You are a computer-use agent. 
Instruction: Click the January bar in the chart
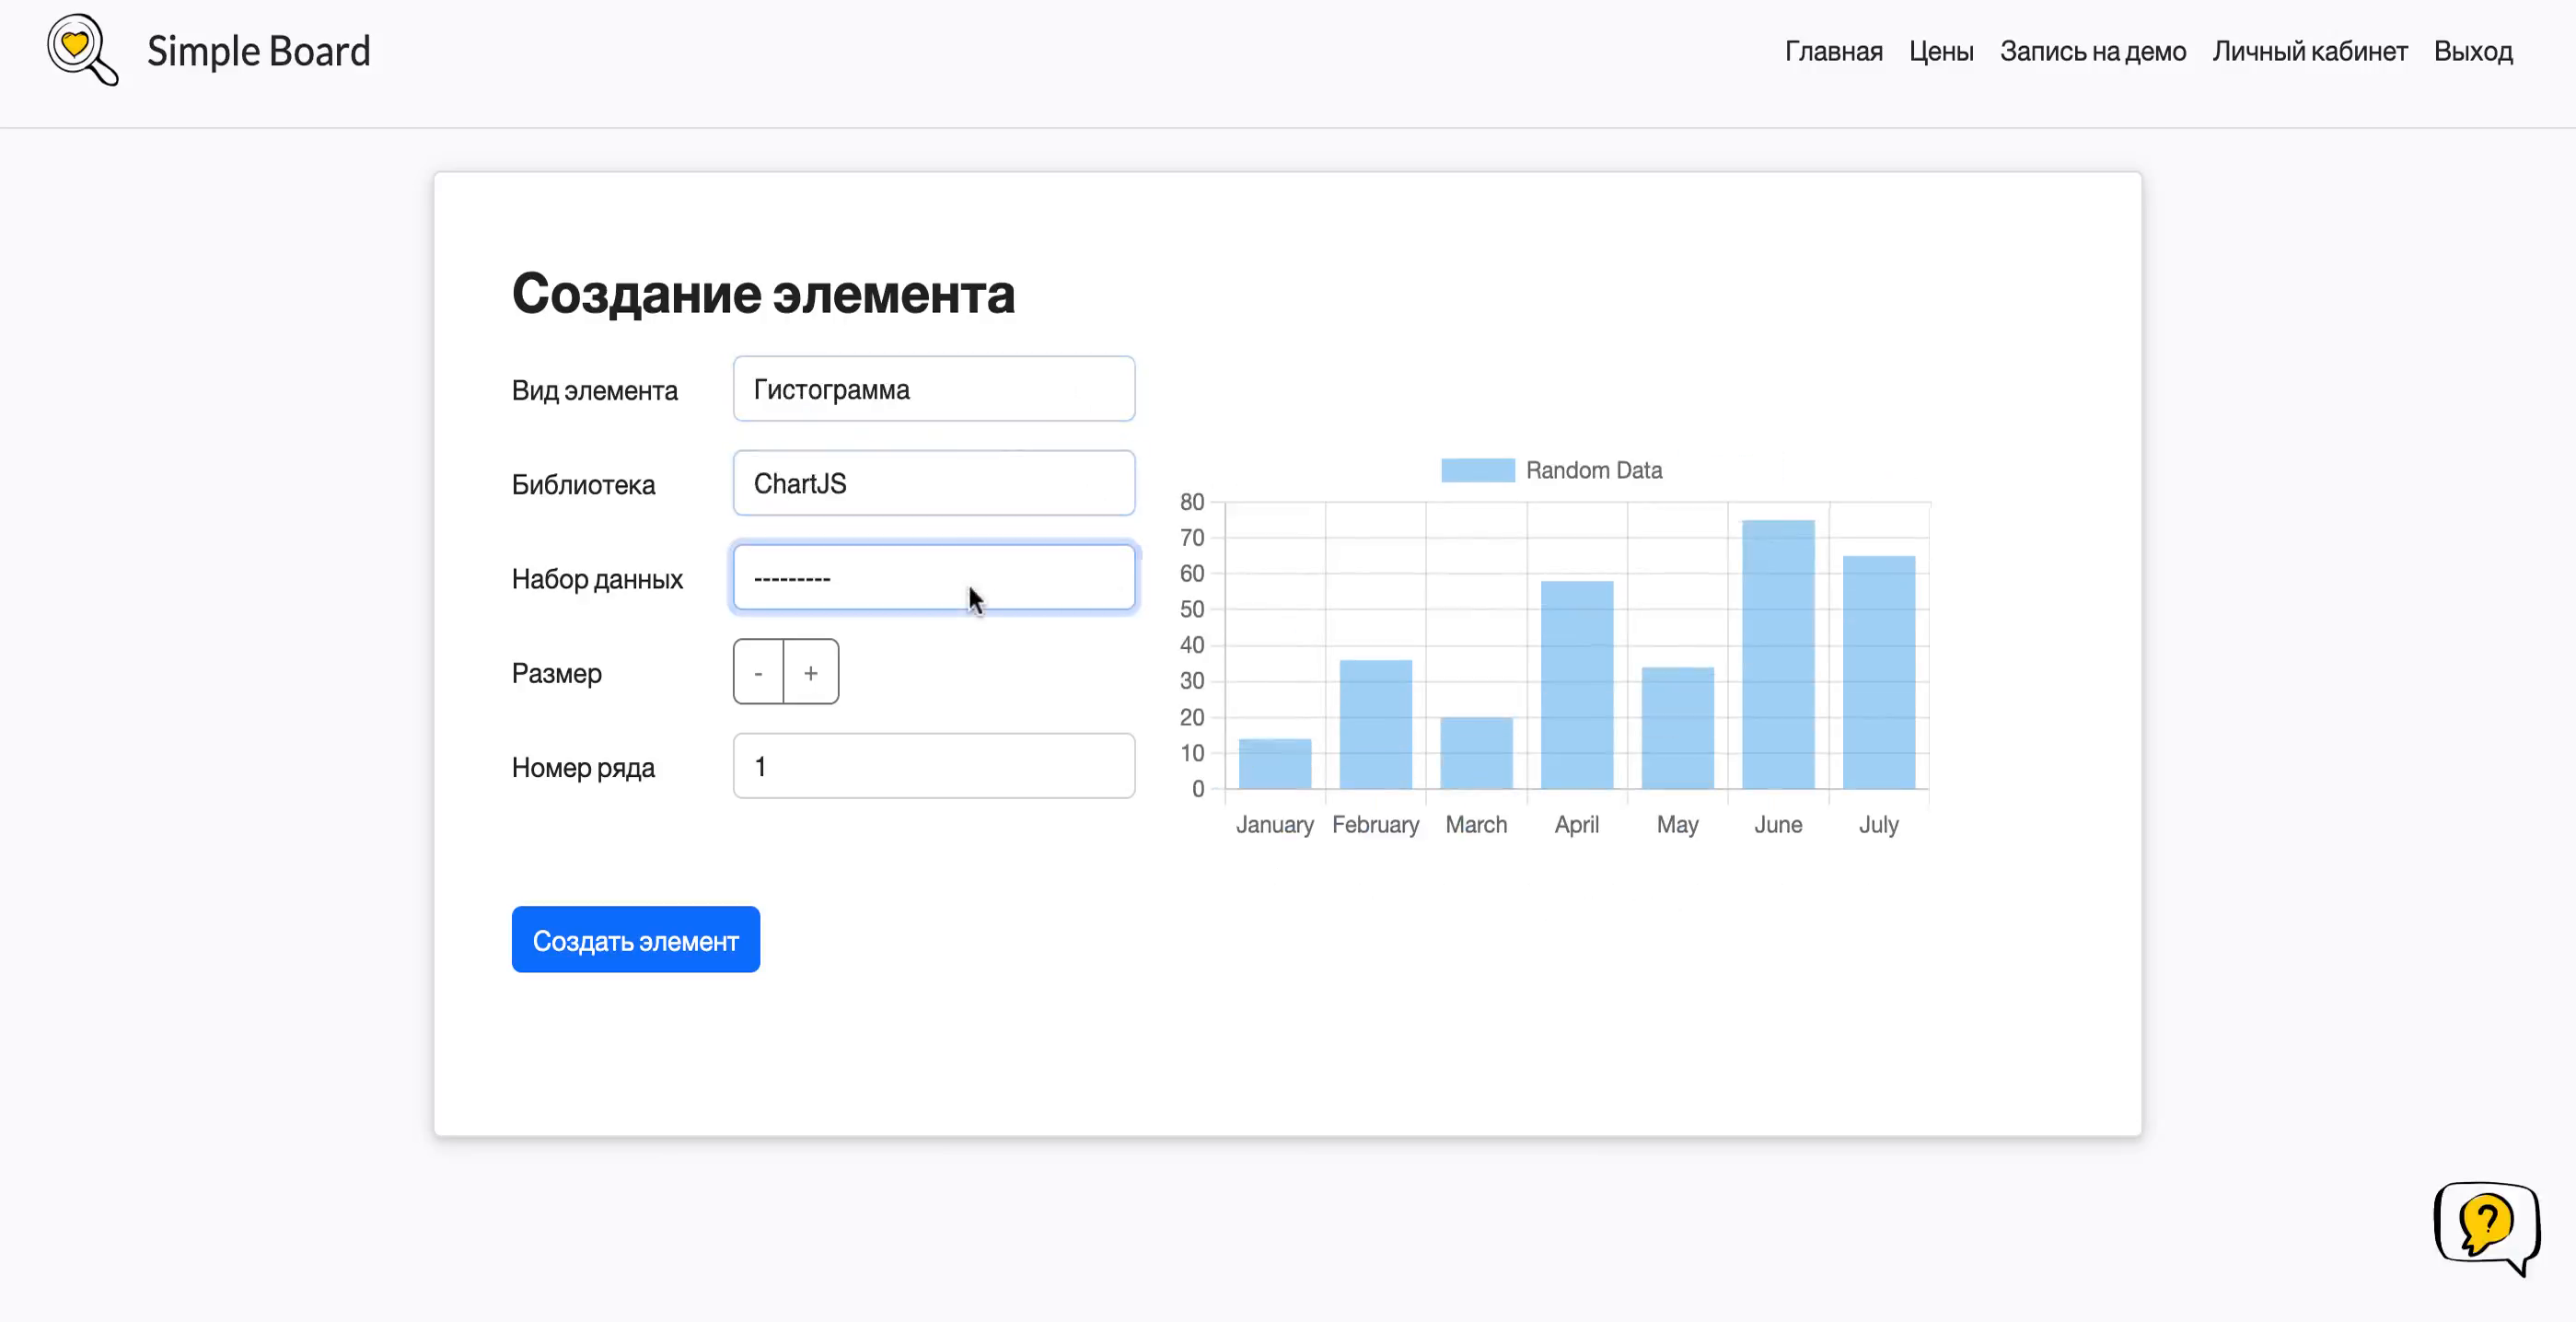[x=1275, y=764]
